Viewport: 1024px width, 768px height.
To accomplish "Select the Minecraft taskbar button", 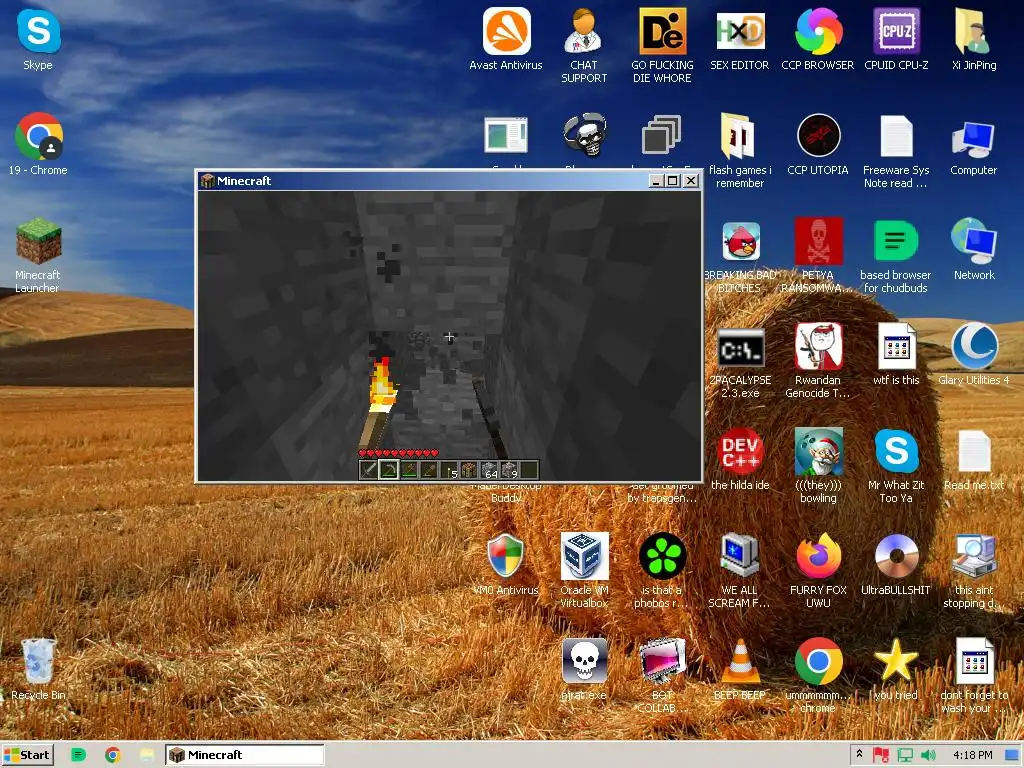I will click(x=244, y=755).
